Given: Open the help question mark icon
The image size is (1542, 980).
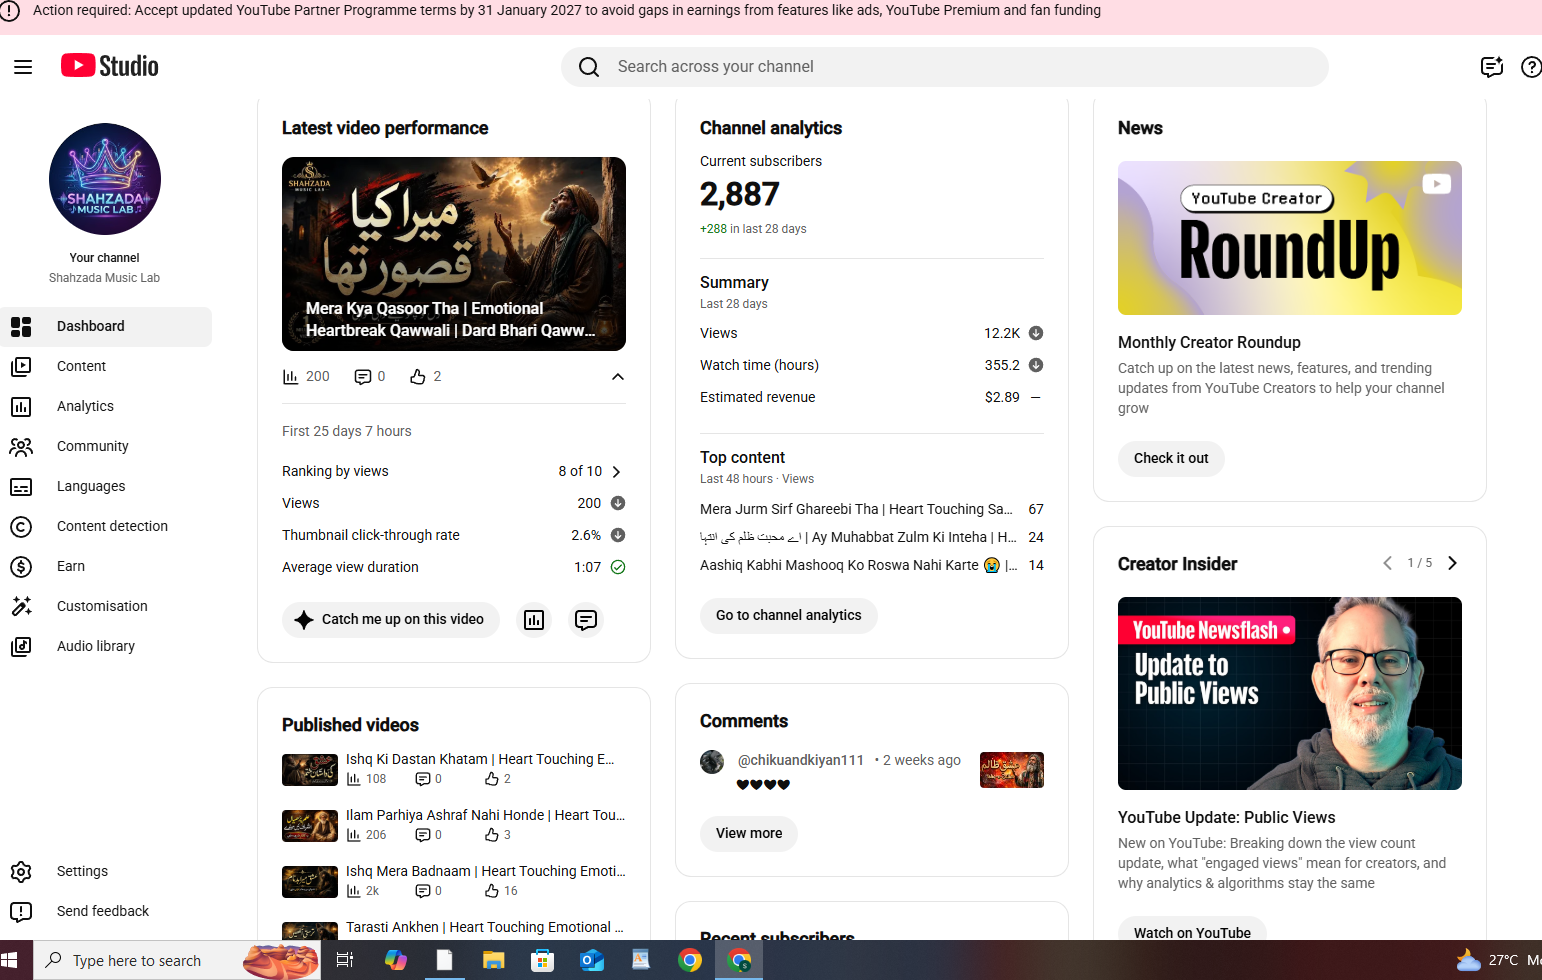Looking at the screenshot, I should (x=1531, y=67).
